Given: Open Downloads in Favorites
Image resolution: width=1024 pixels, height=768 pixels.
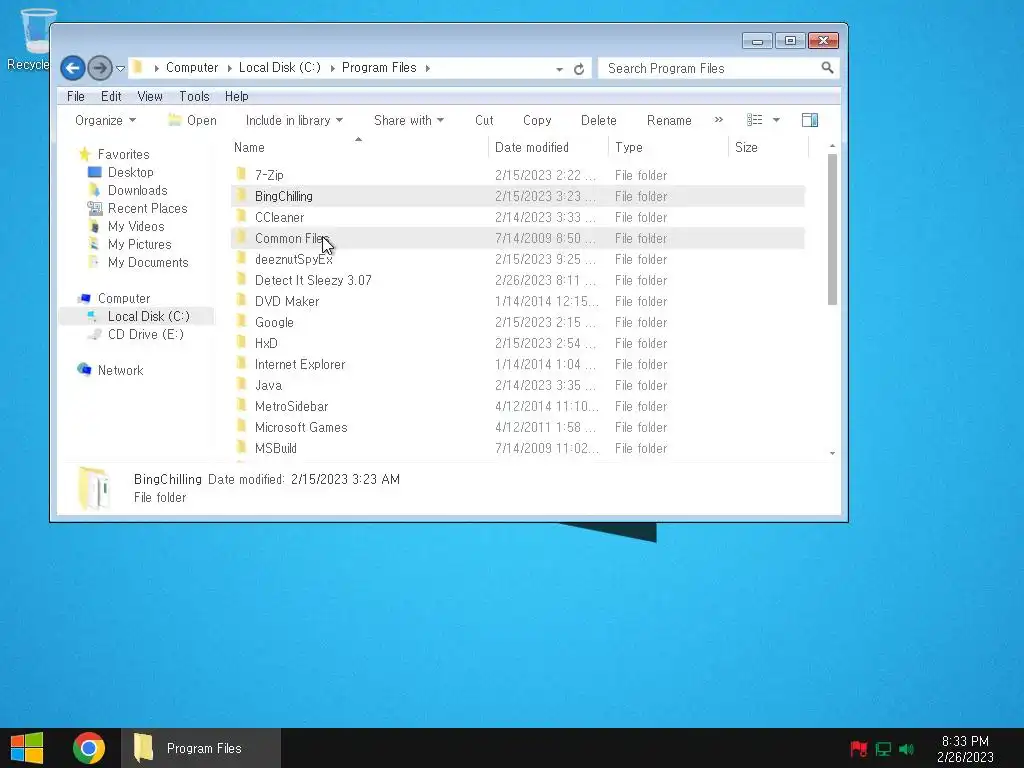Looking at the screenshot, I should 137,190.
